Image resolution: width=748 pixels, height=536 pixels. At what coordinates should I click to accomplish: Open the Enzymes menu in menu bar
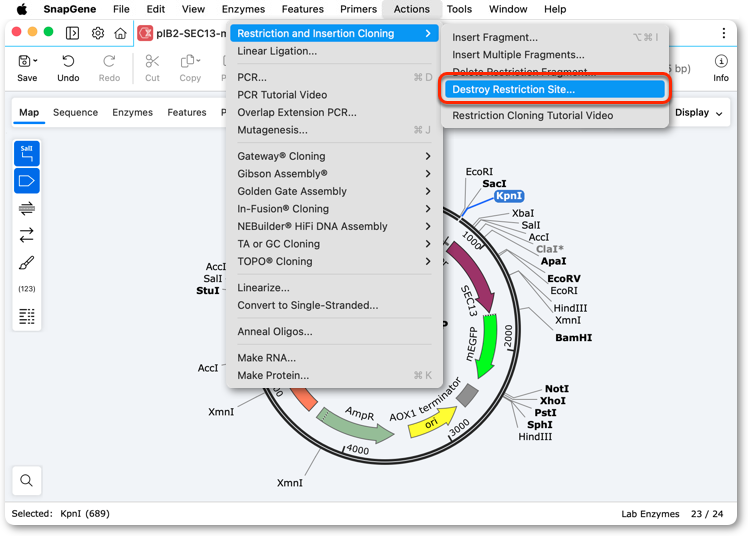click(243, 9)
